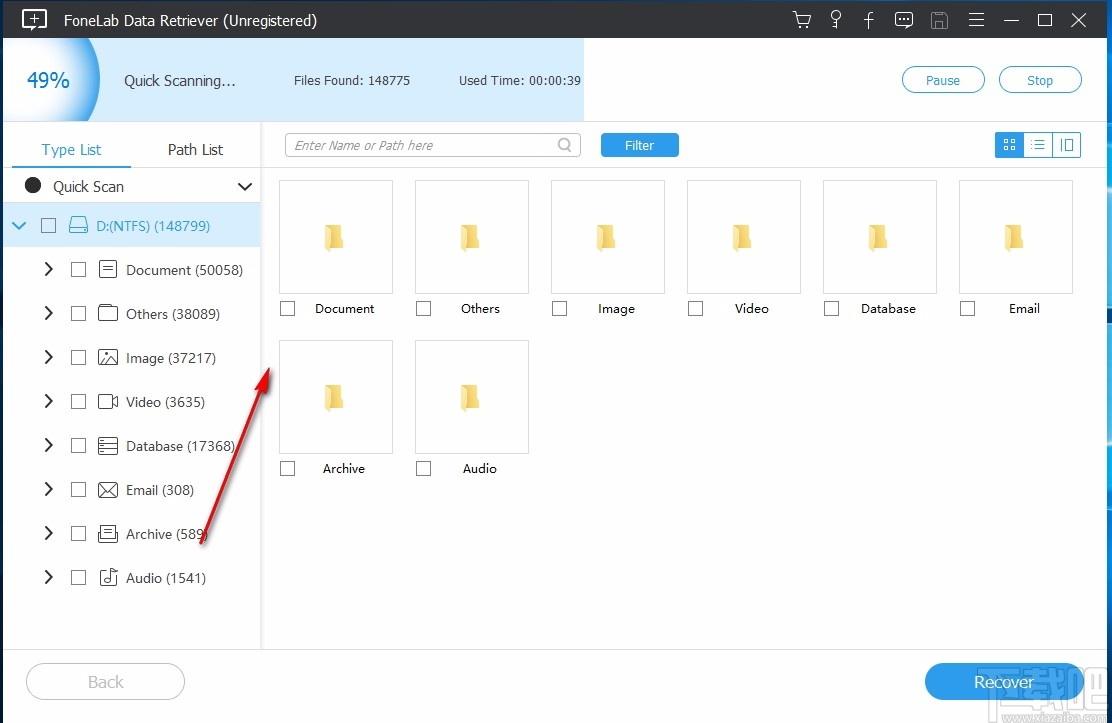
Task: Open the Email folder thumbnail
Action: click(1016, 237)
